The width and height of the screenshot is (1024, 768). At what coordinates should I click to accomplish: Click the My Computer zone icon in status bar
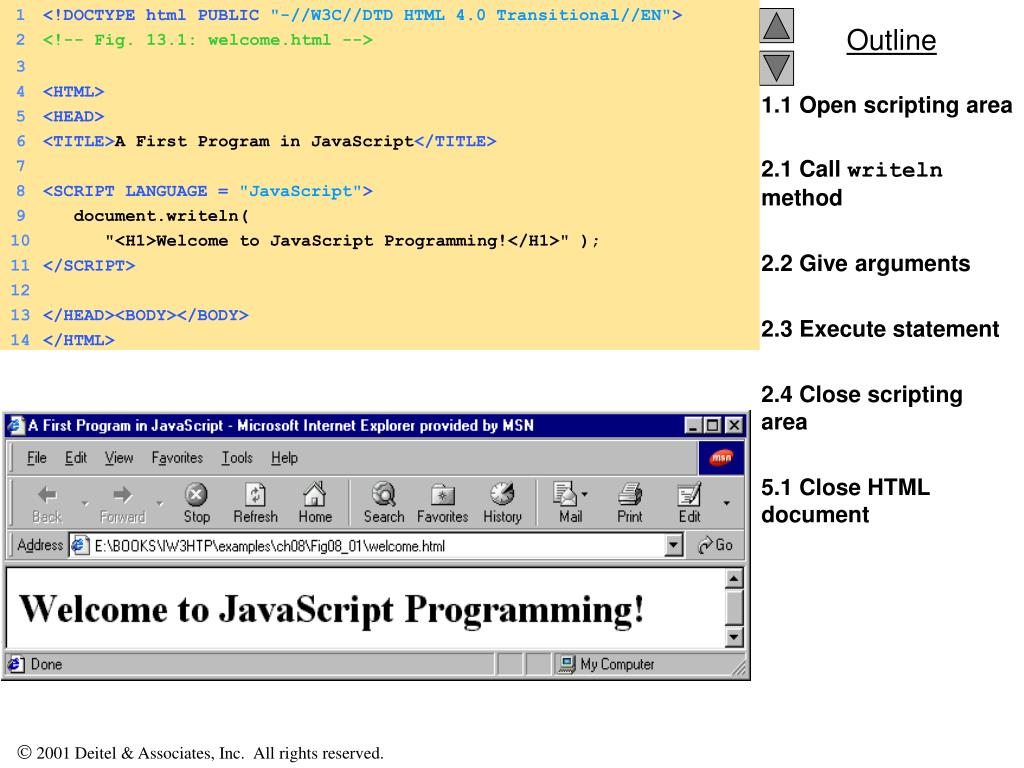click(x=567, y=664)
